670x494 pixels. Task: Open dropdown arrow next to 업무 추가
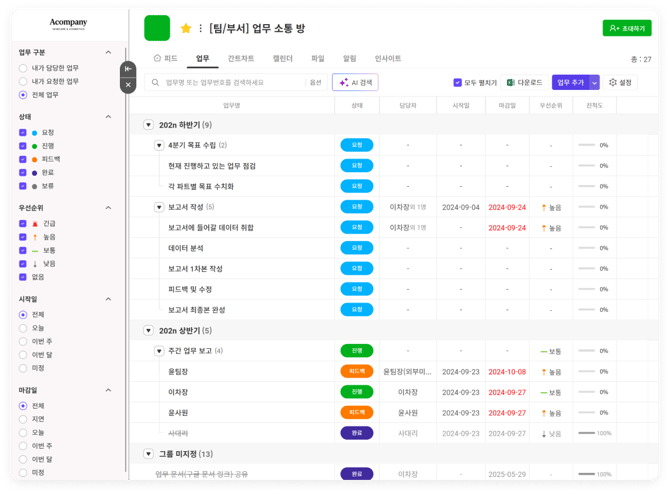coord(595,82)
